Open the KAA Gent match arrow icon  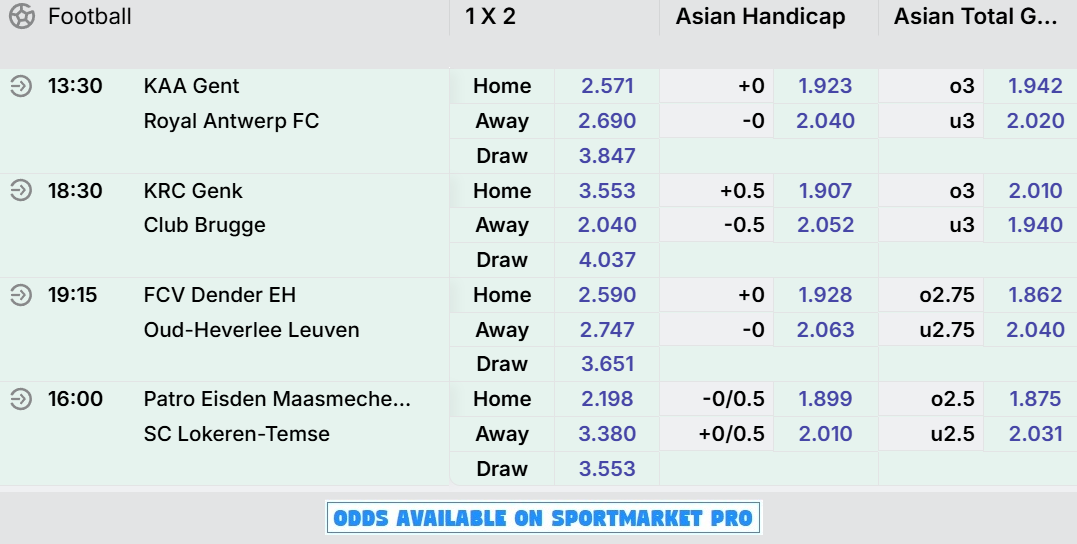click(x=21, y=86)
